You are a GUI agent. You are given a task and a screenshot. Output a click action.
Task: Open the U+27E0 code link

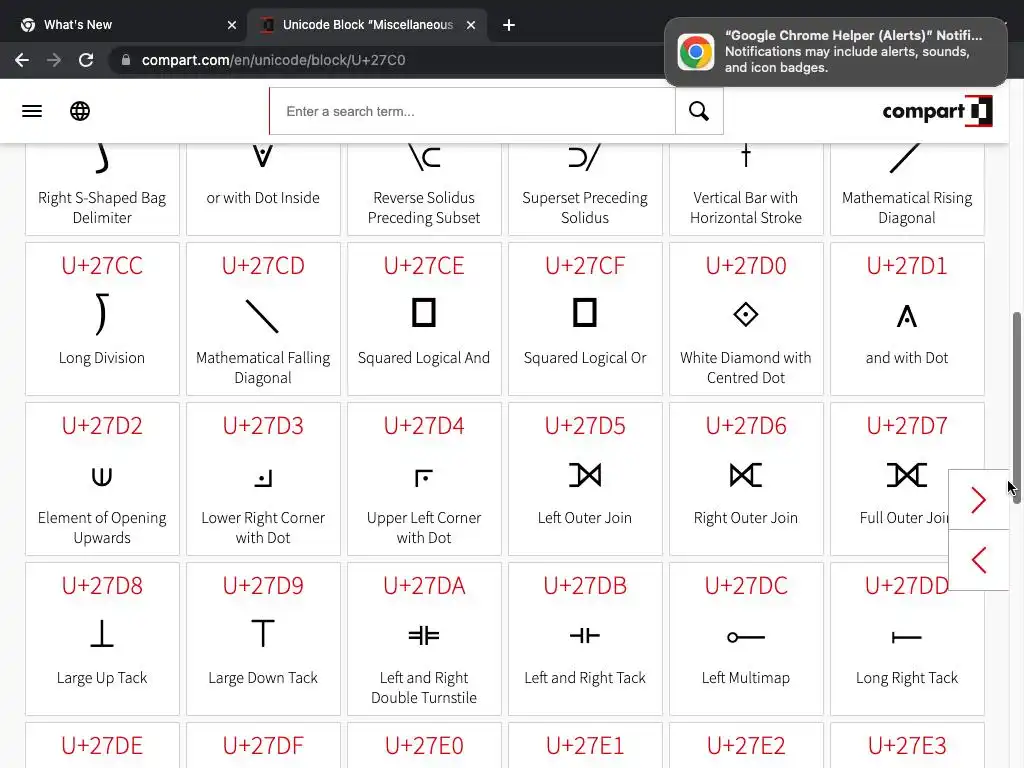424,746
